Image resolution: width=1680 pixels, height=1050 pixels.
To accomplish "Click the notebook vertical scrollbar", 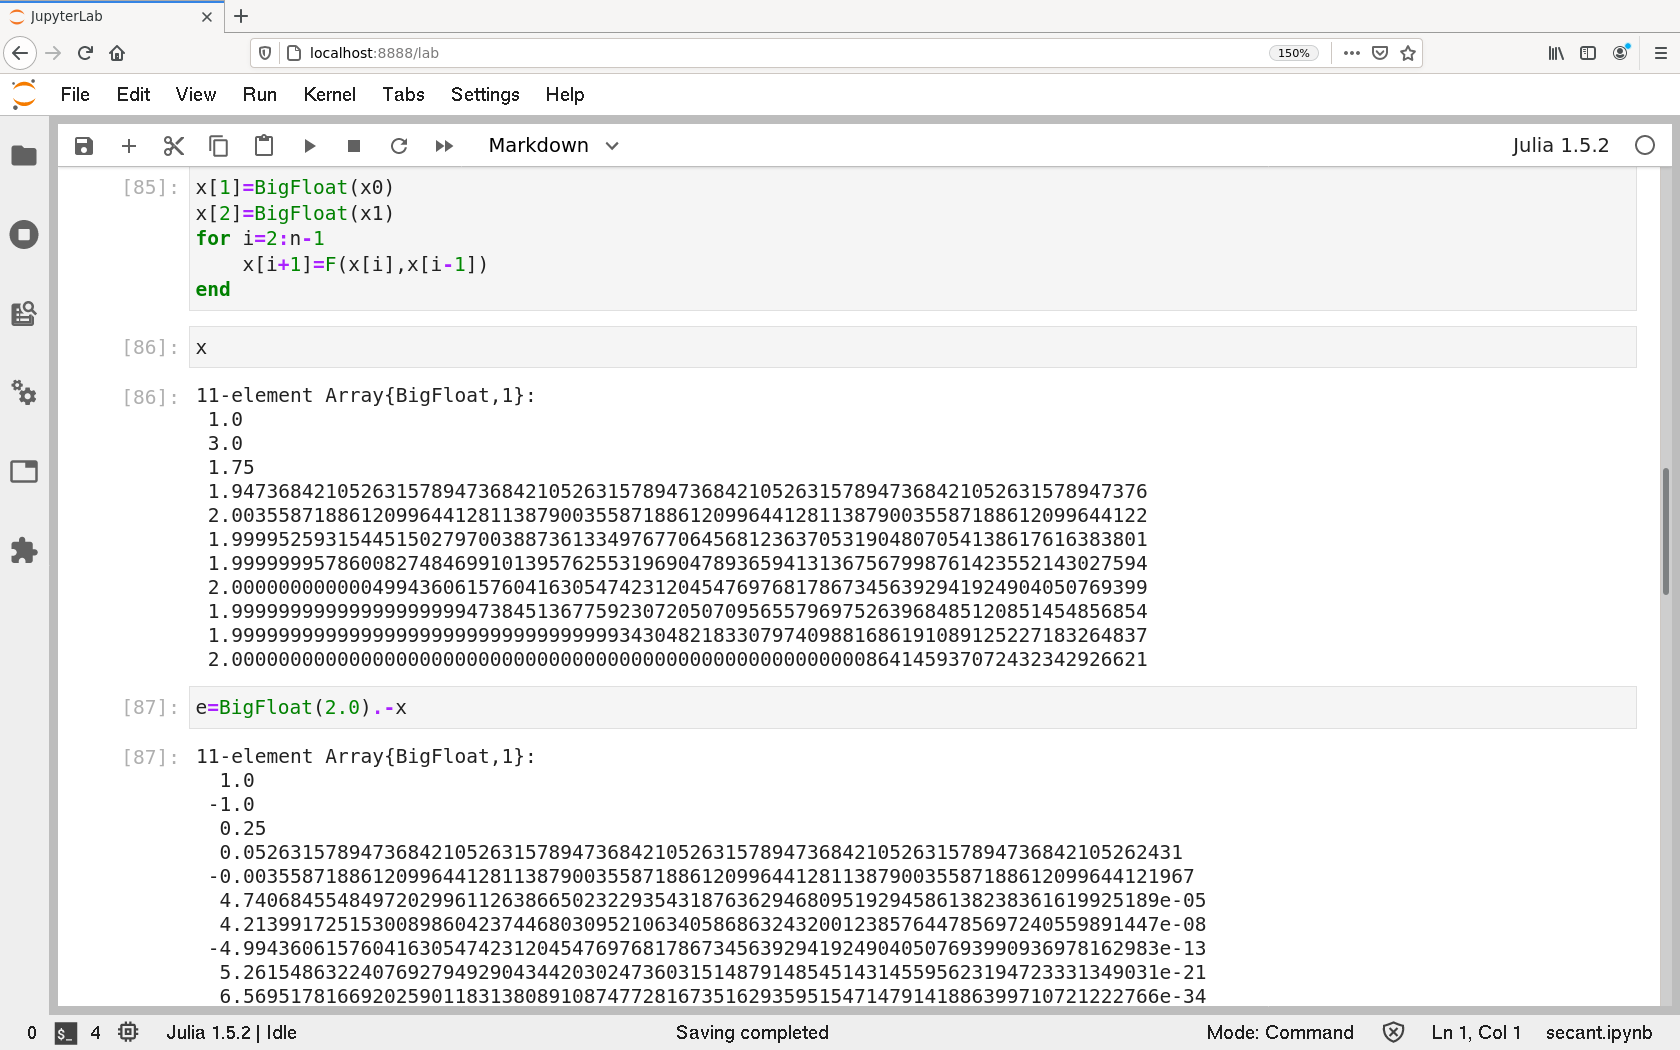I will click(x=1665, y=530).
